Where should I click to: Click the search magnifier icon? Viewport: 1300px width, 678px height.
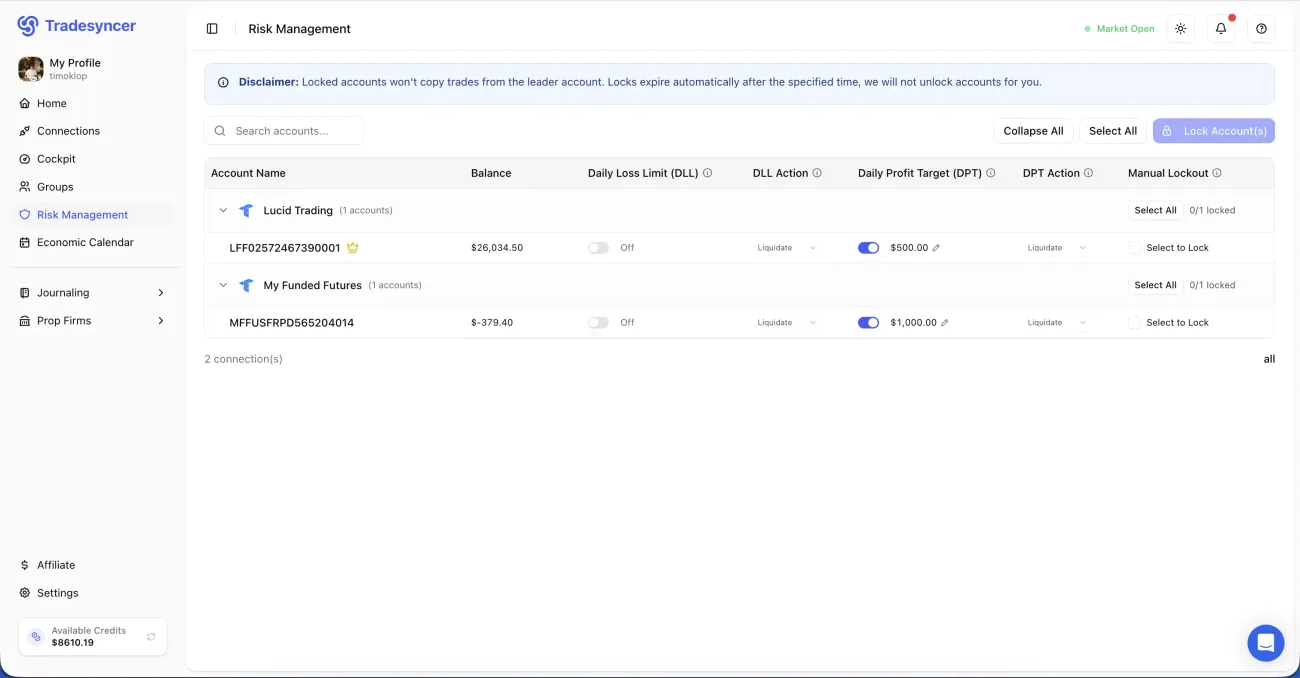tap(220, 131)
